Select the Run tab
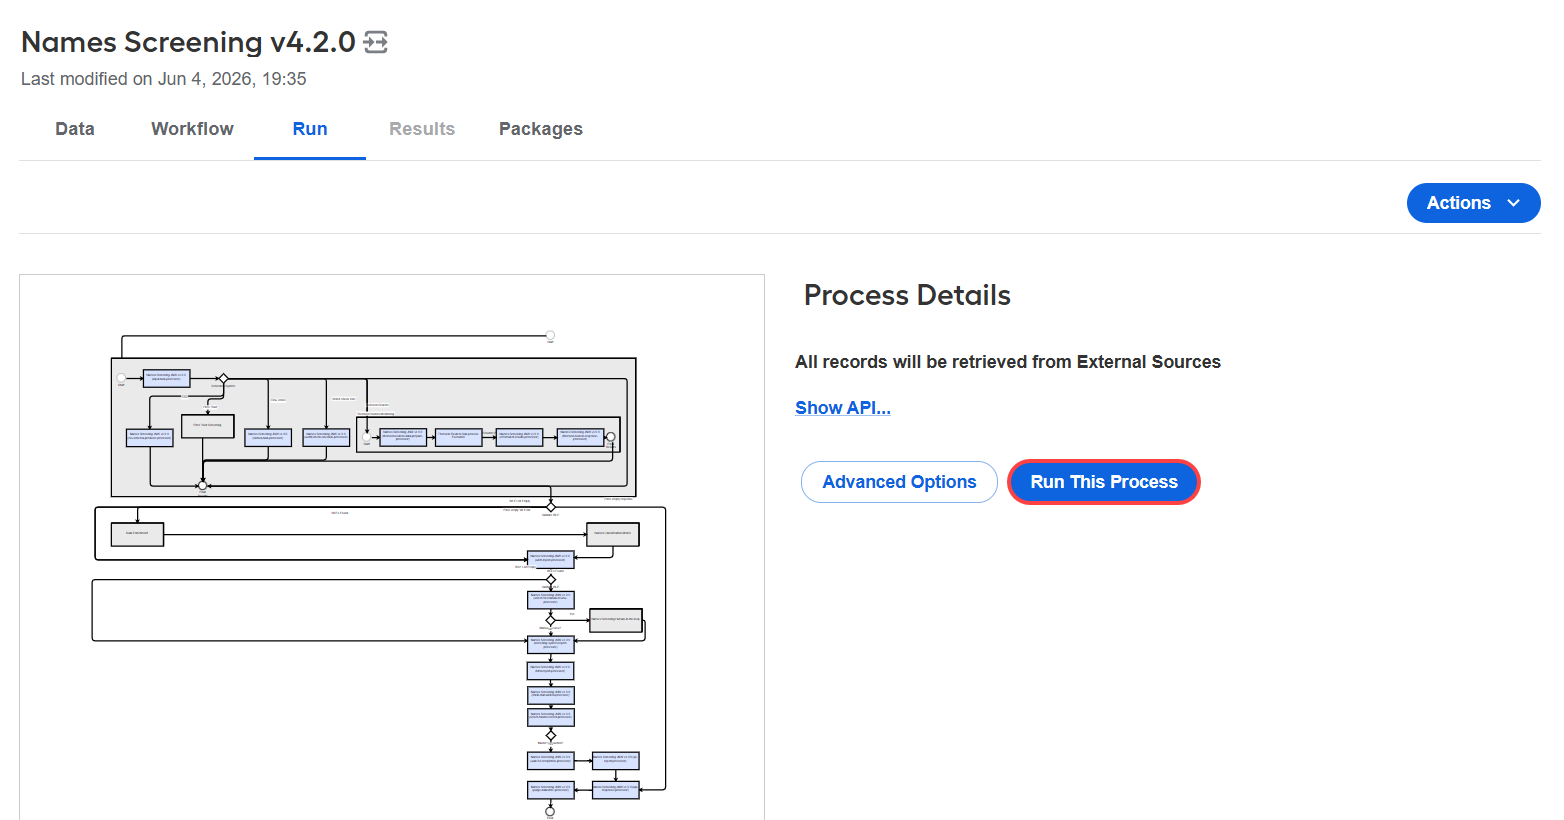 tap(310, 129)
